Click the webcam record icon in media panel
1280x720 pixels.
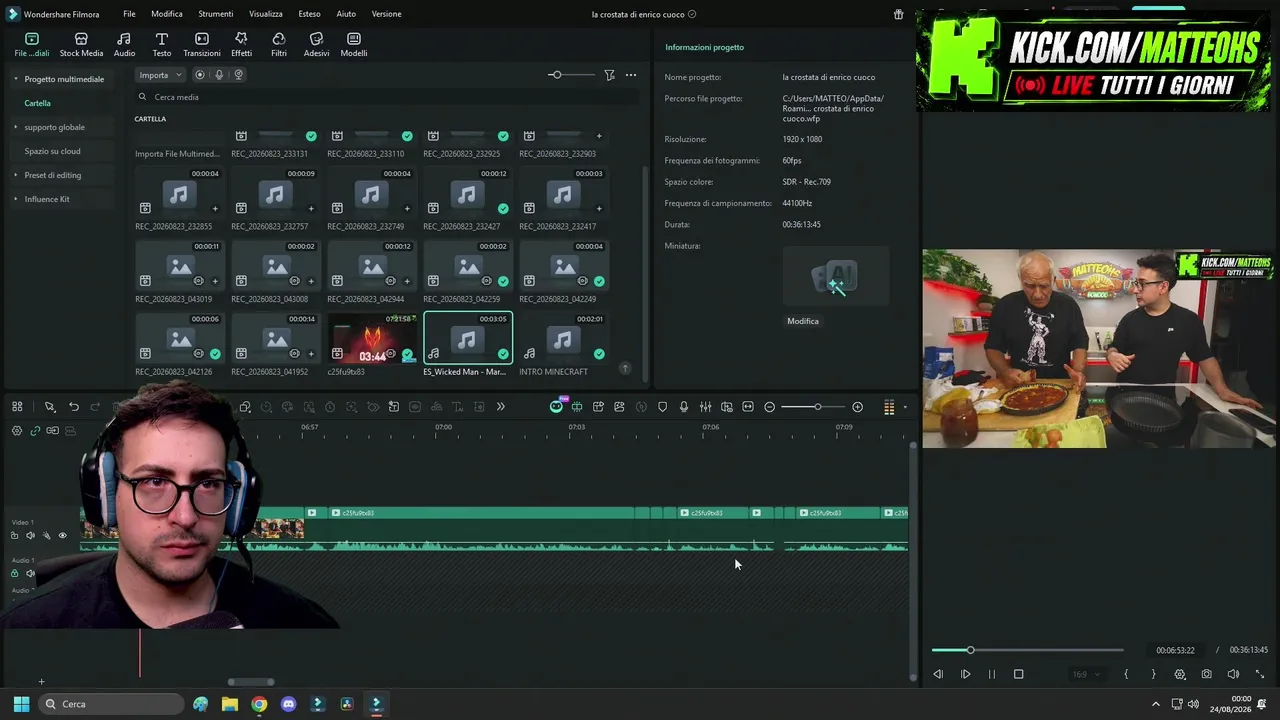(238, 75)
